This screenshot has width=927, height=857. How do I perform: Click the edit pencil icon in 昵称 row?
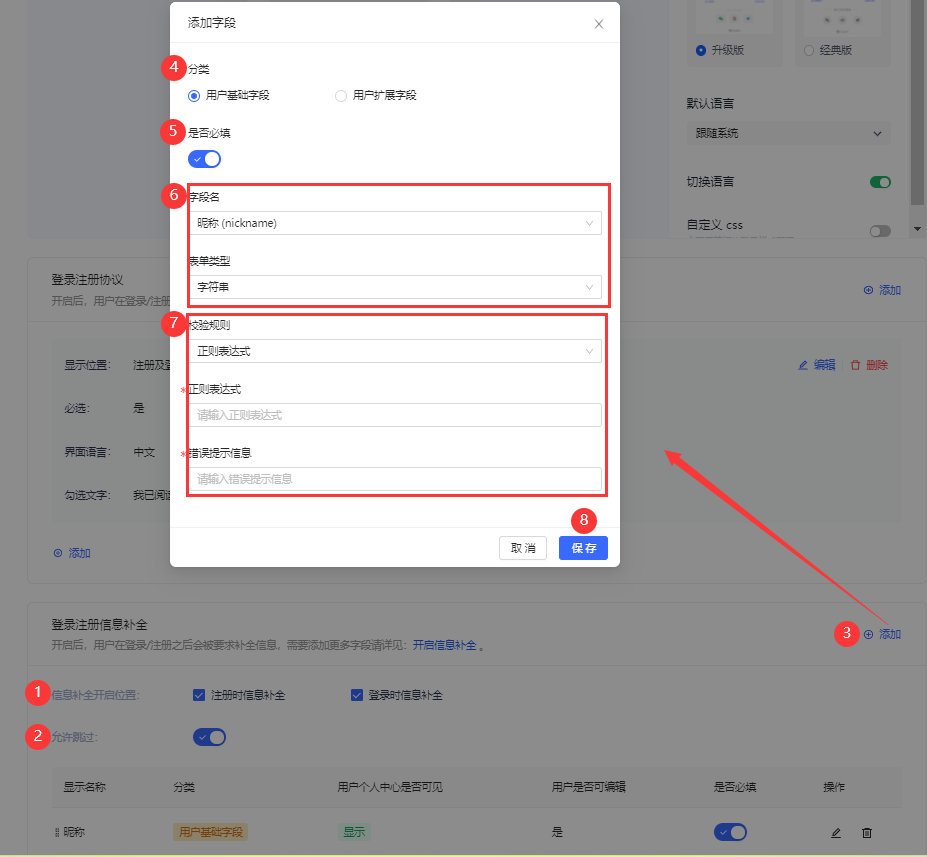click(x=836, y=832)
